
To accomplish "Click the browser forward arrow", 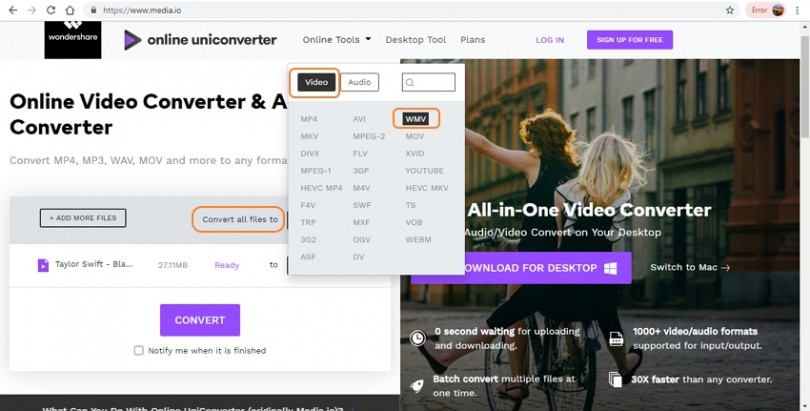I will click(x=32, y=10).
